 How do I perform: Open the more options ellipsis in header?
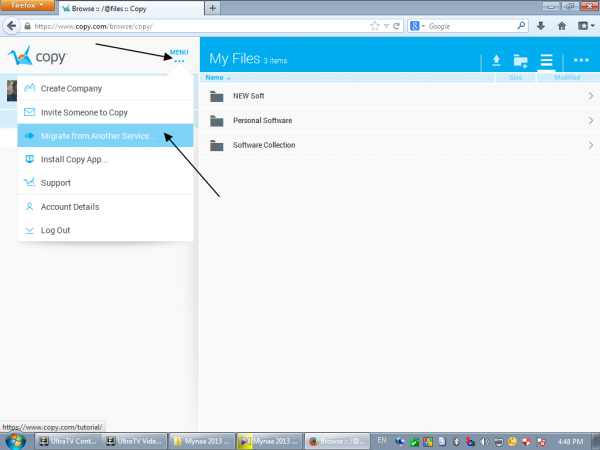[581, 60]
